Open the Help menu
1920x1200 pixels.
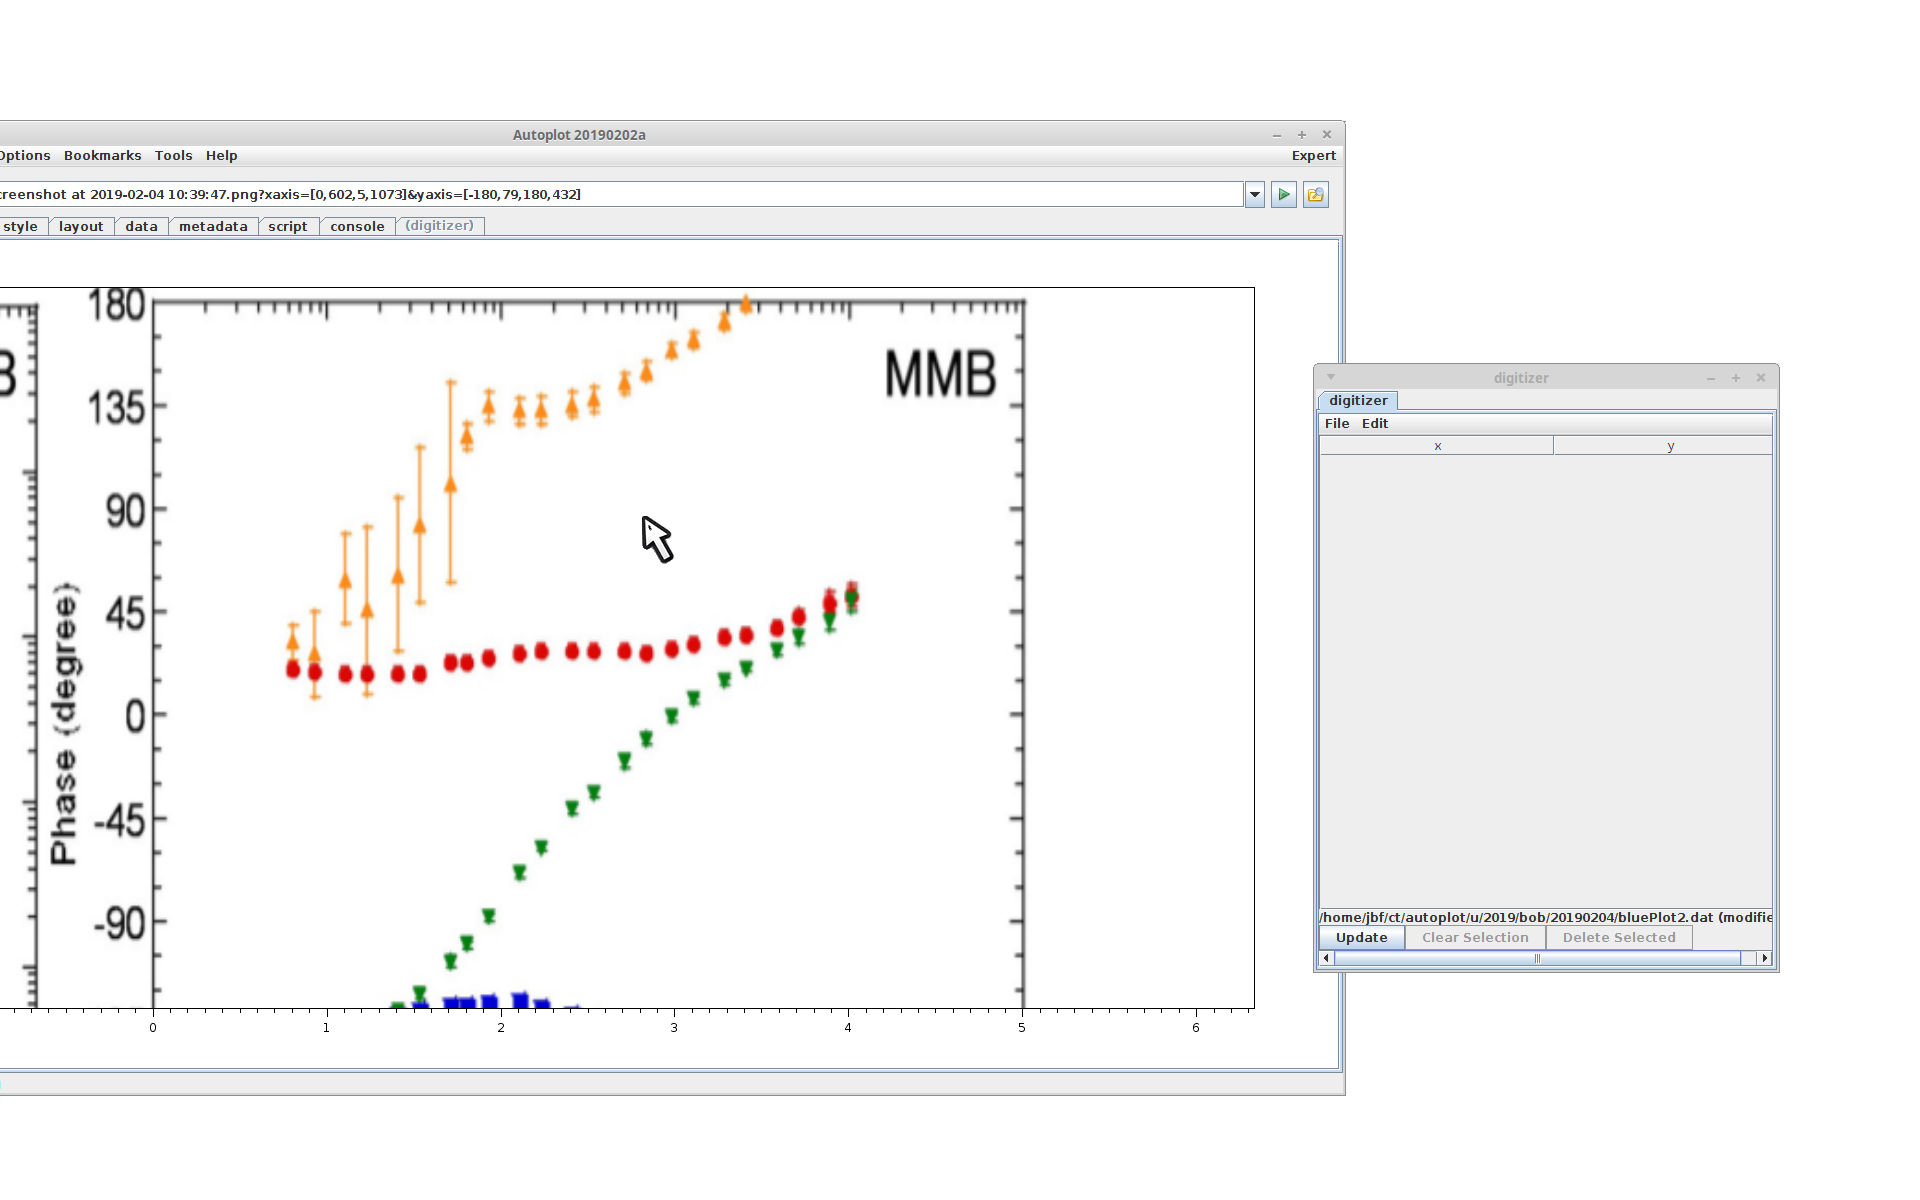click(x=221, y=156)
